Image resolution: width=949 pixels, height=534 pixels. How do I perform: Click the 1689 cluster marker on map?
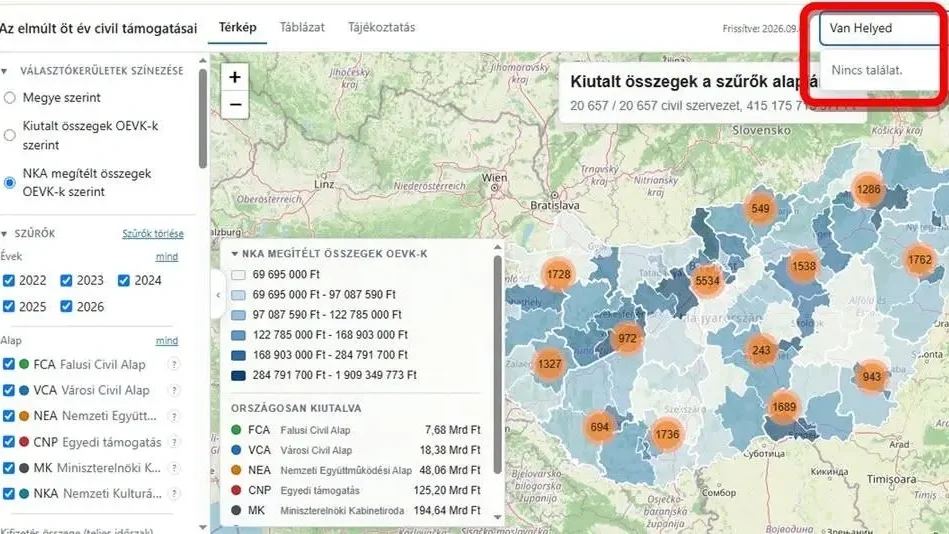click(784, 407)
